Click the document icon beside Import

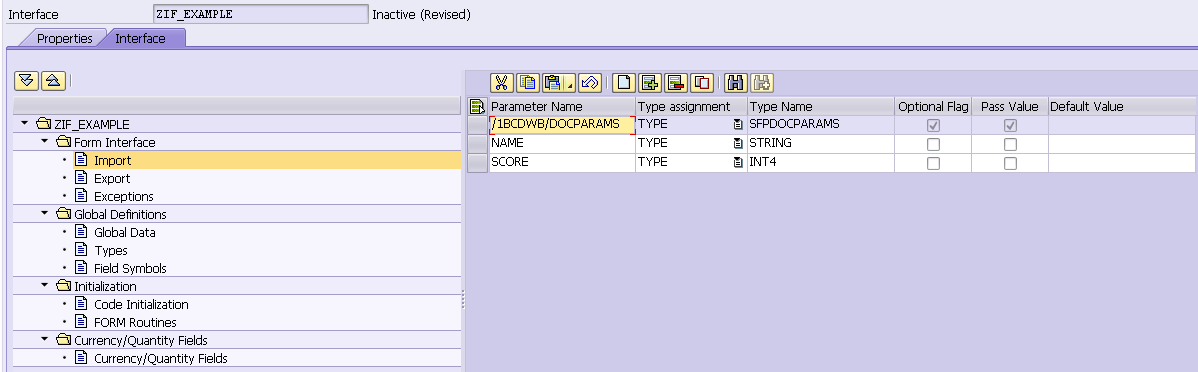click(x=81, y=160)
